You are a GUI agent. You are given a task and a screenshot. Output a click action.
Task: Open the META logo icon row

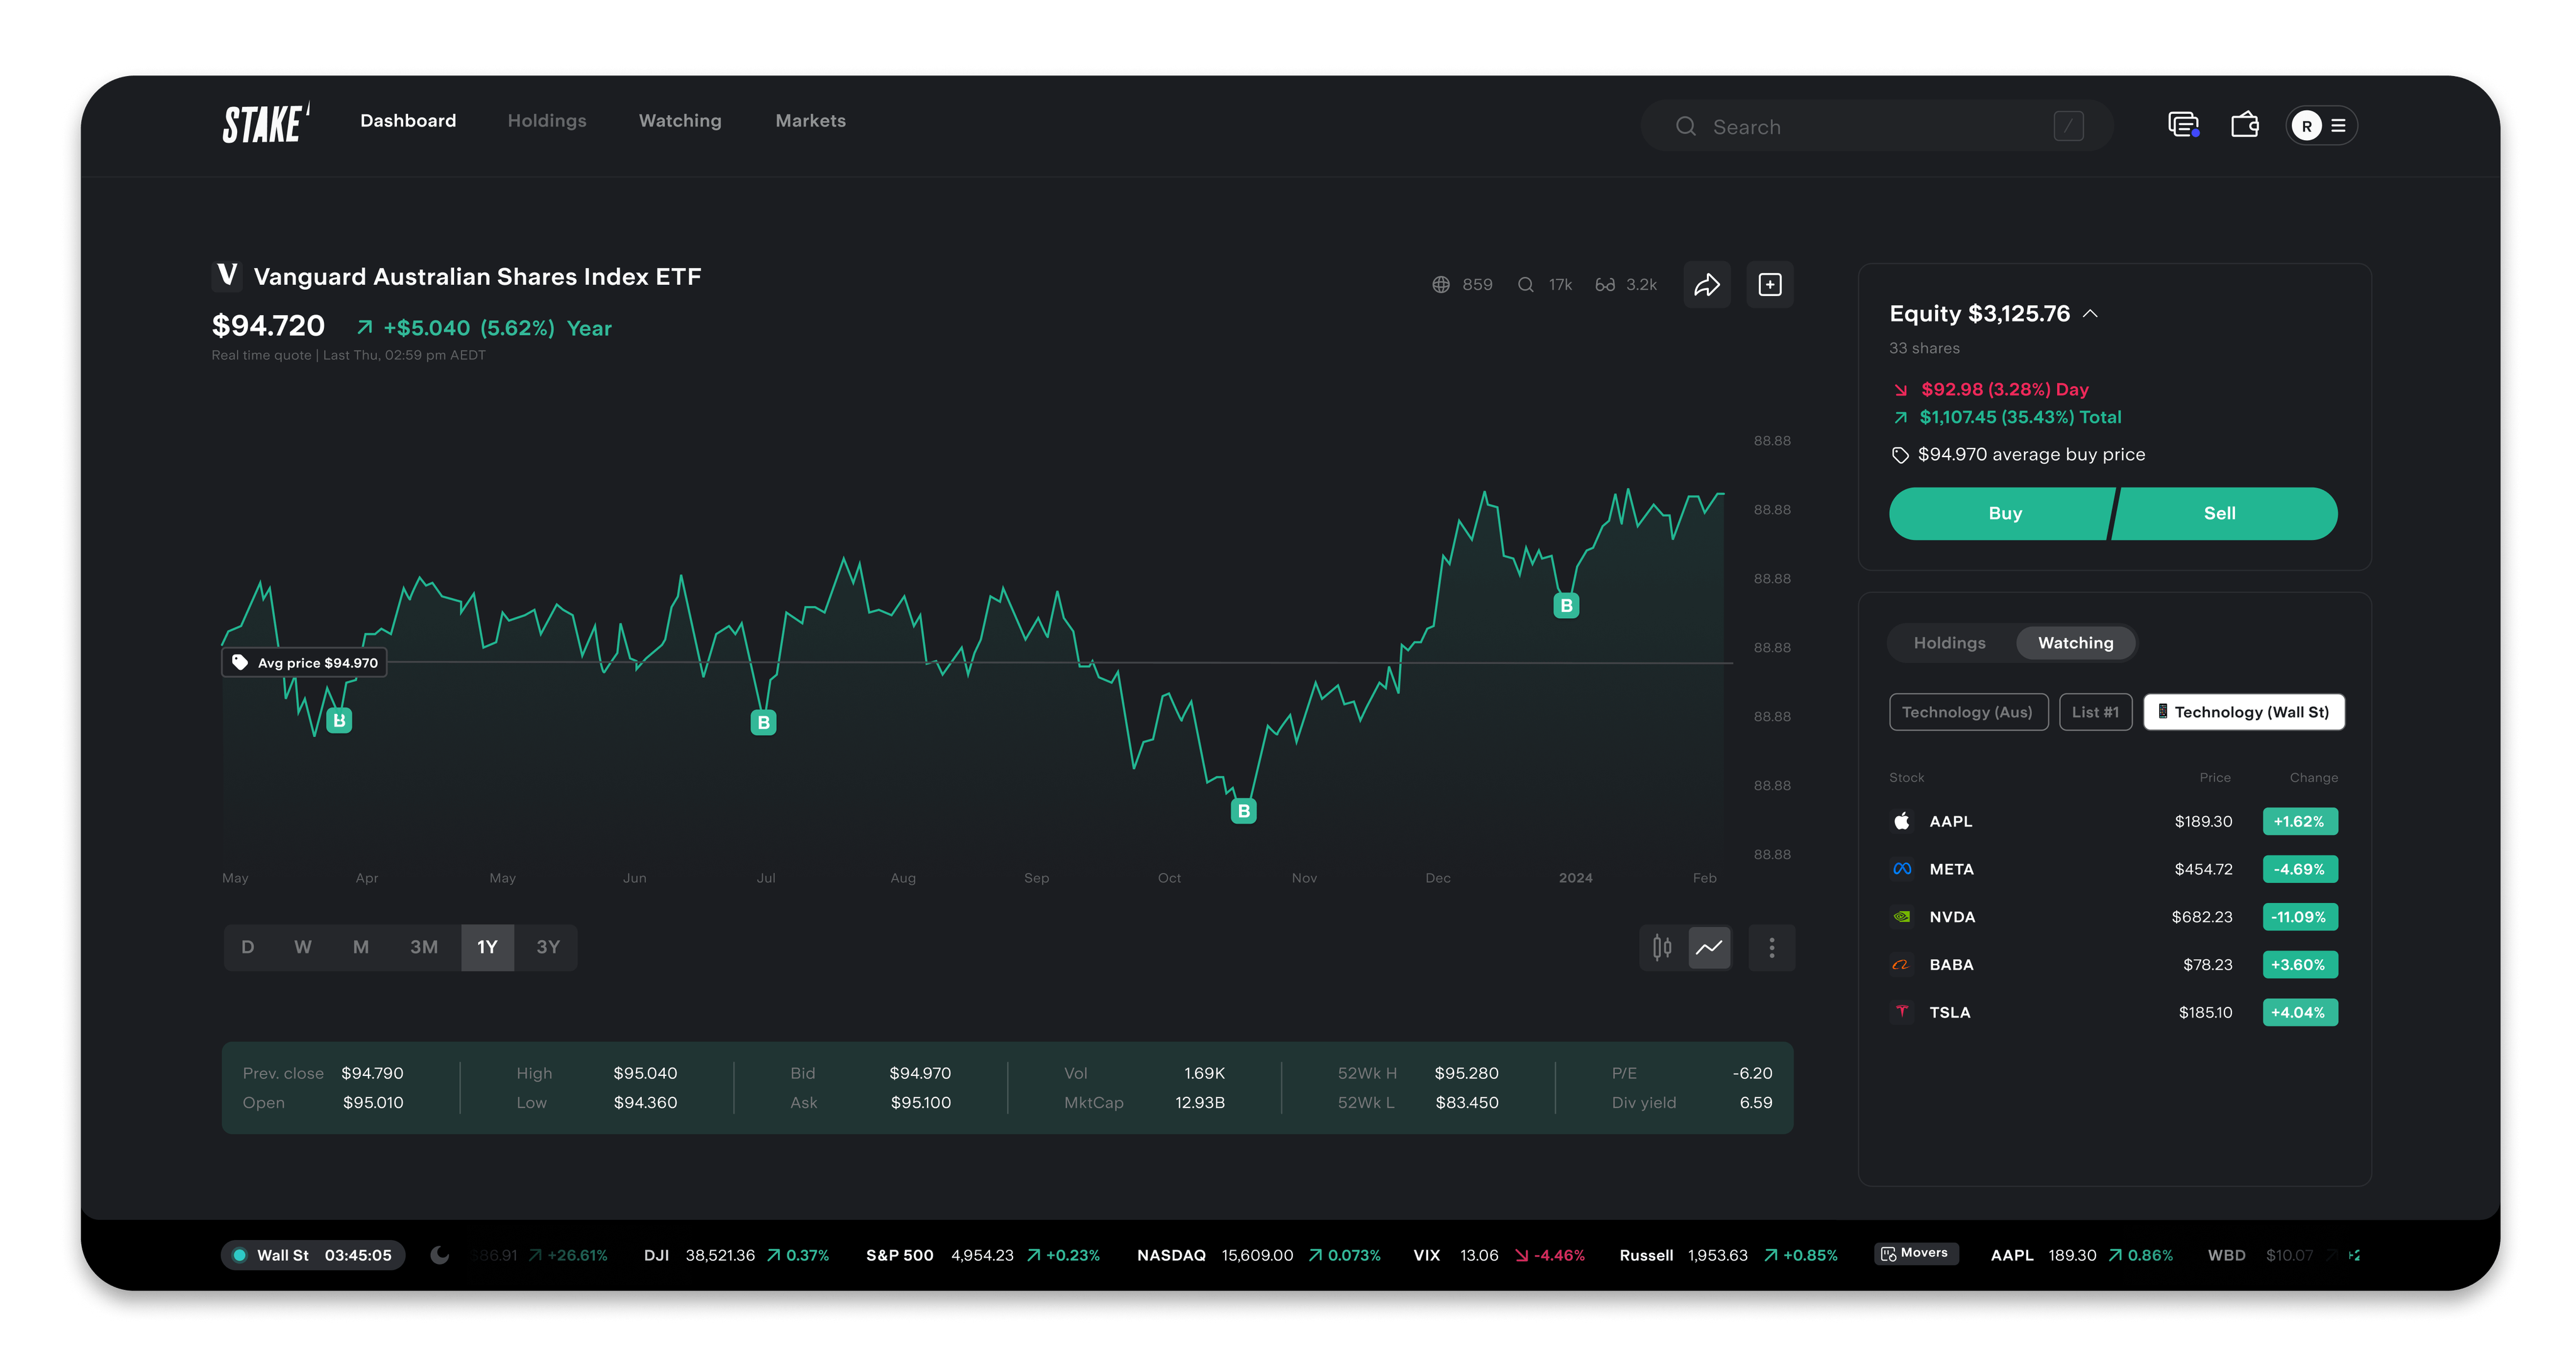tap(1902, 869)
